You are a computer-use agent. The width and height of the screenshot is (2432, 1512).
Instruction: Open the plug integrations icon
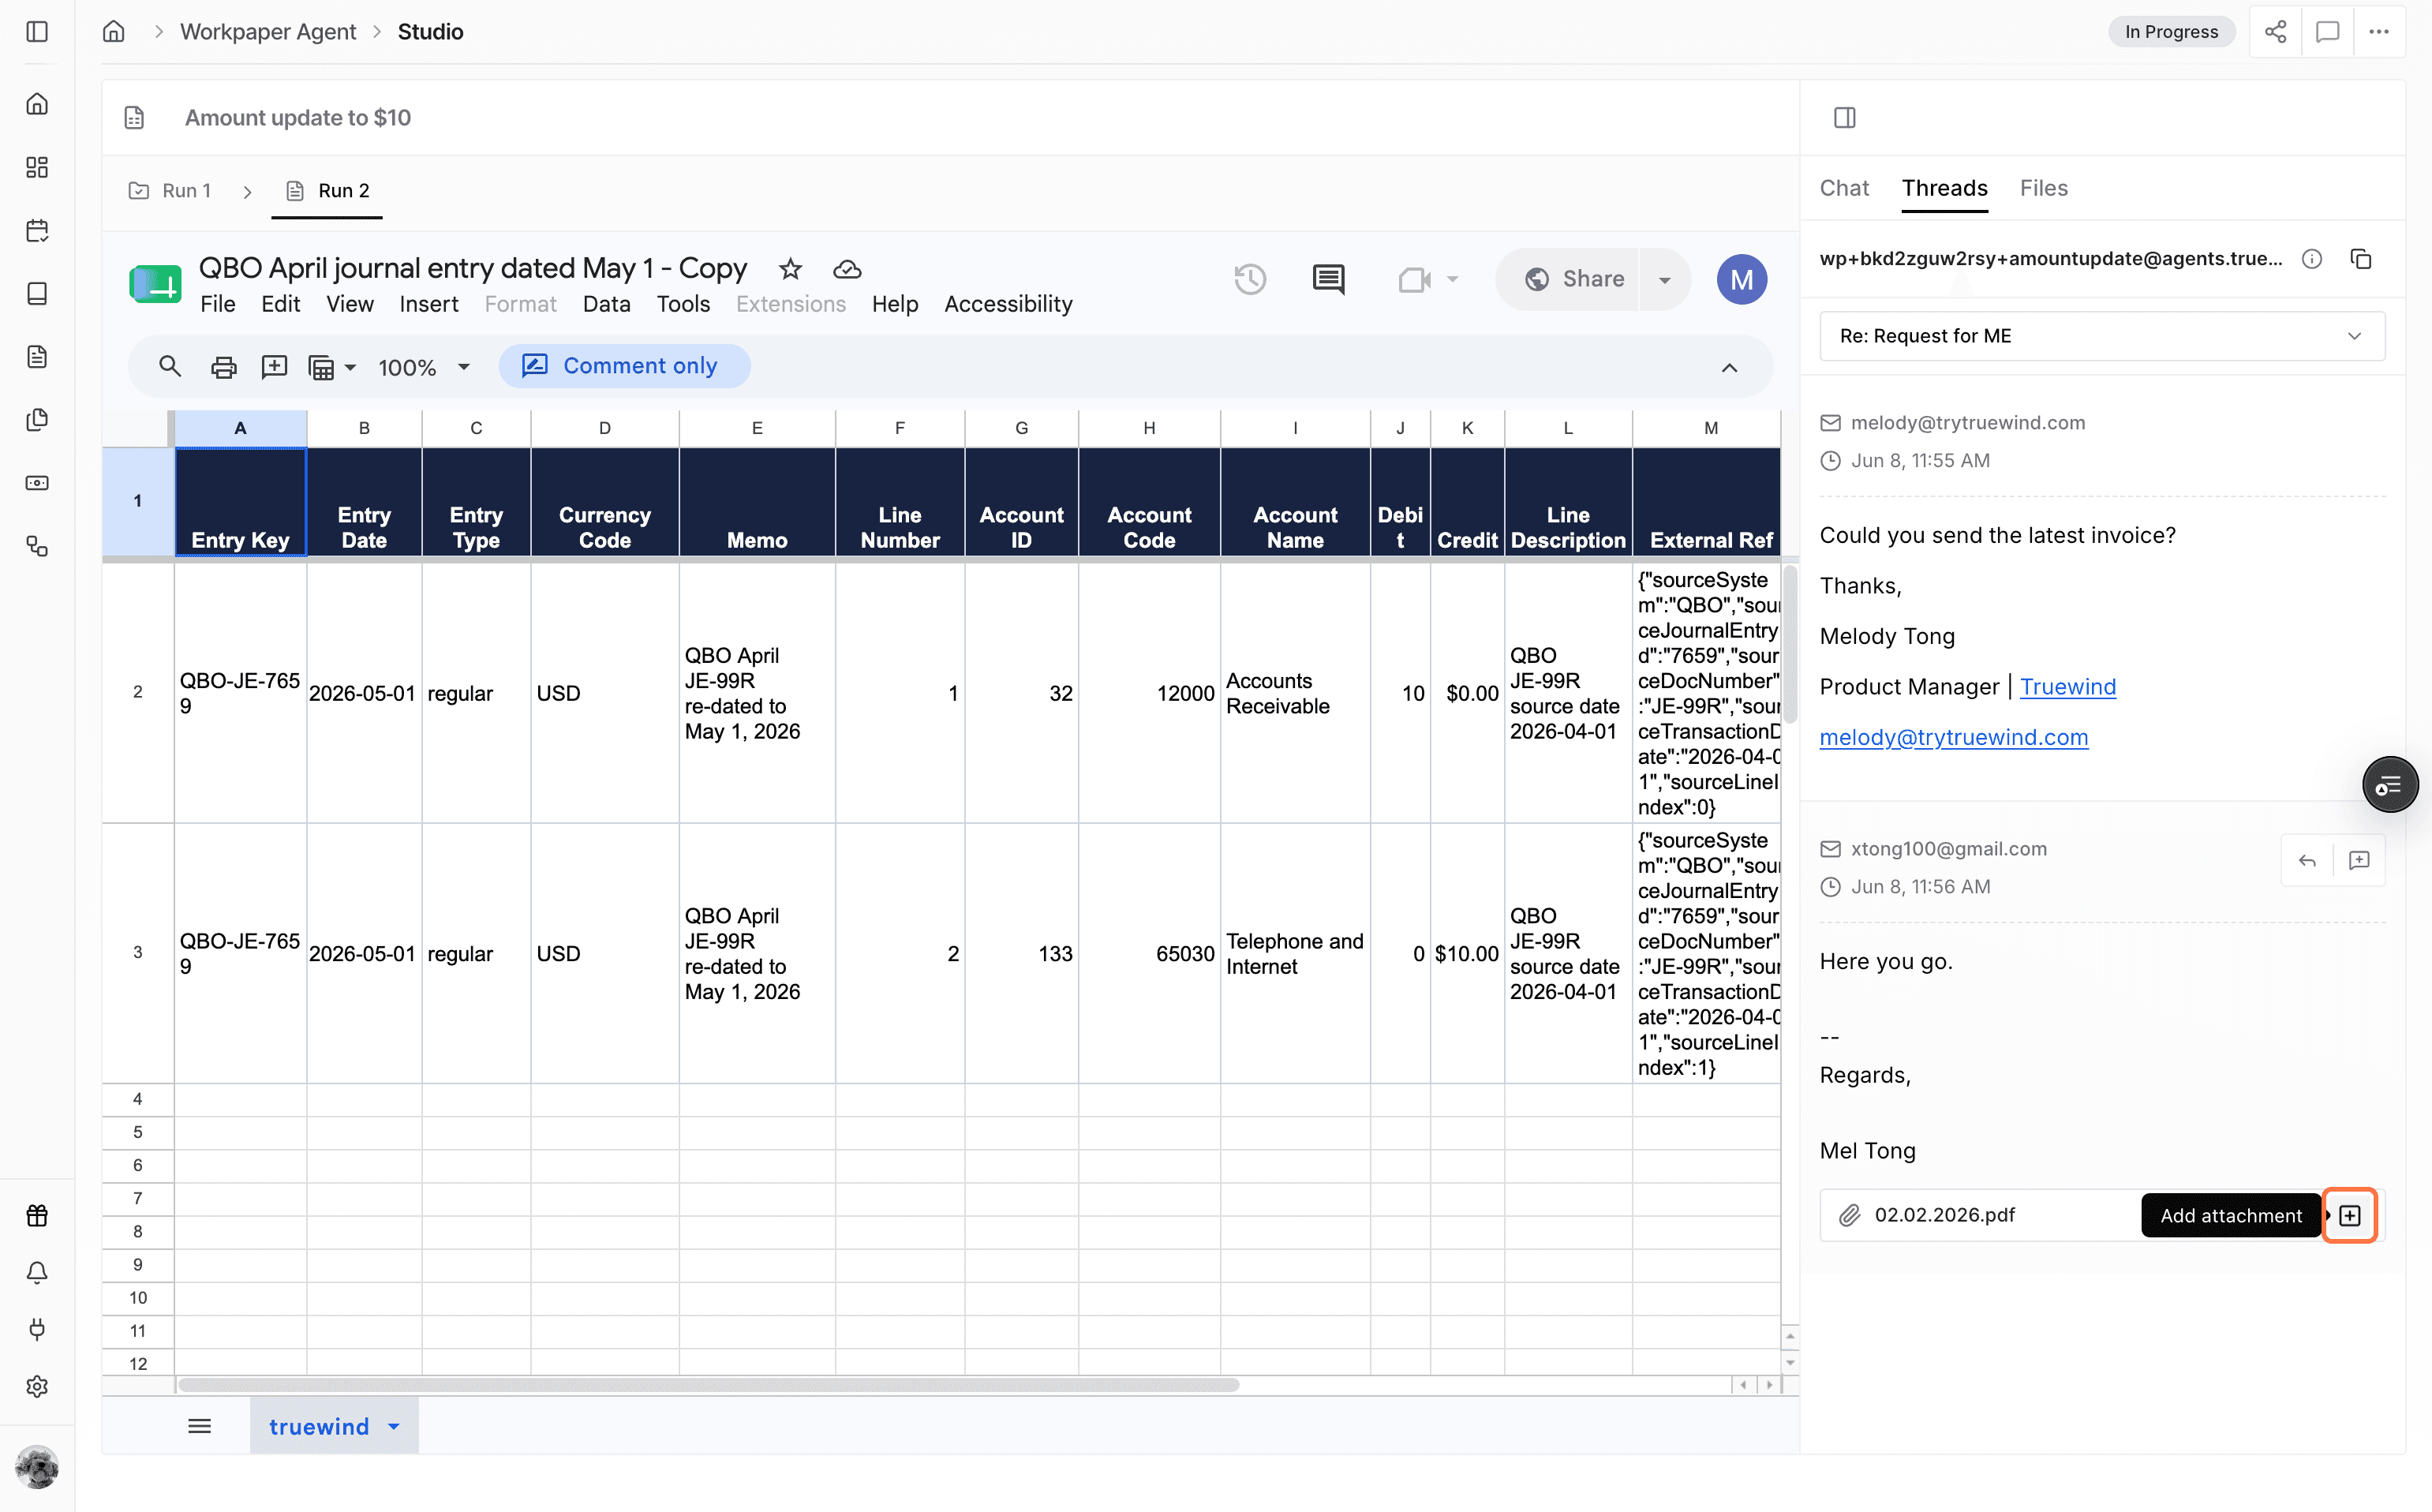tap(37, 1330)
